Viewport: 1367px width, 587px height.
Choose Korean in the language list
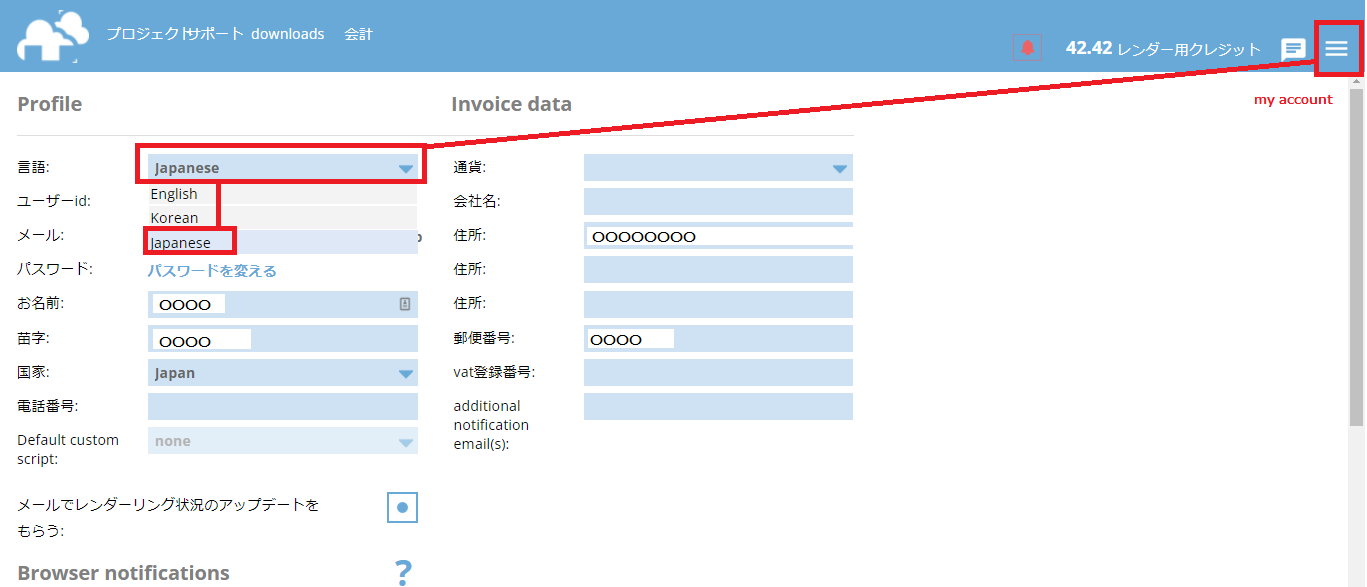coord(175,218)
